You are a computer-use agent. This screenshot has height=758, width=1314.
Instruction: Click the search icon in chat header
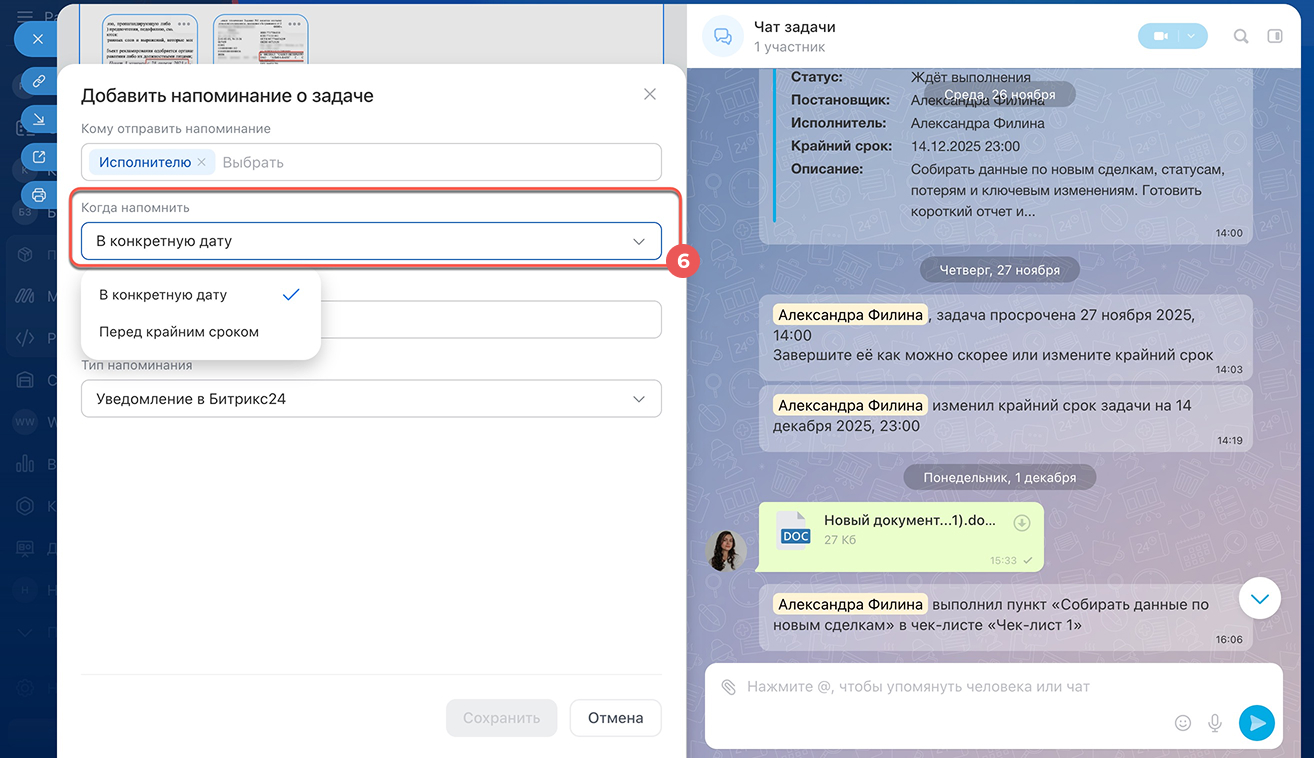pos(1241,36)
